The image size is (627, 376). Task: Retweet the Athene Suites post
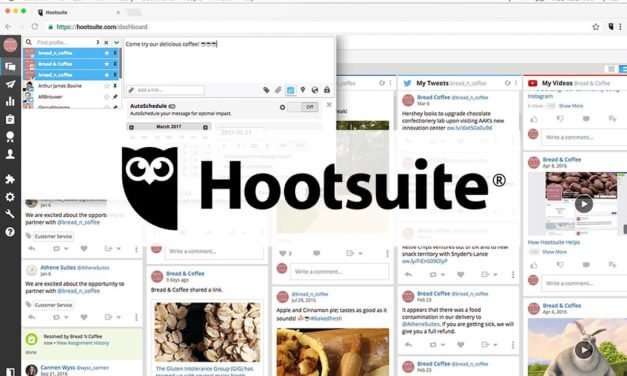click(56, 317)
